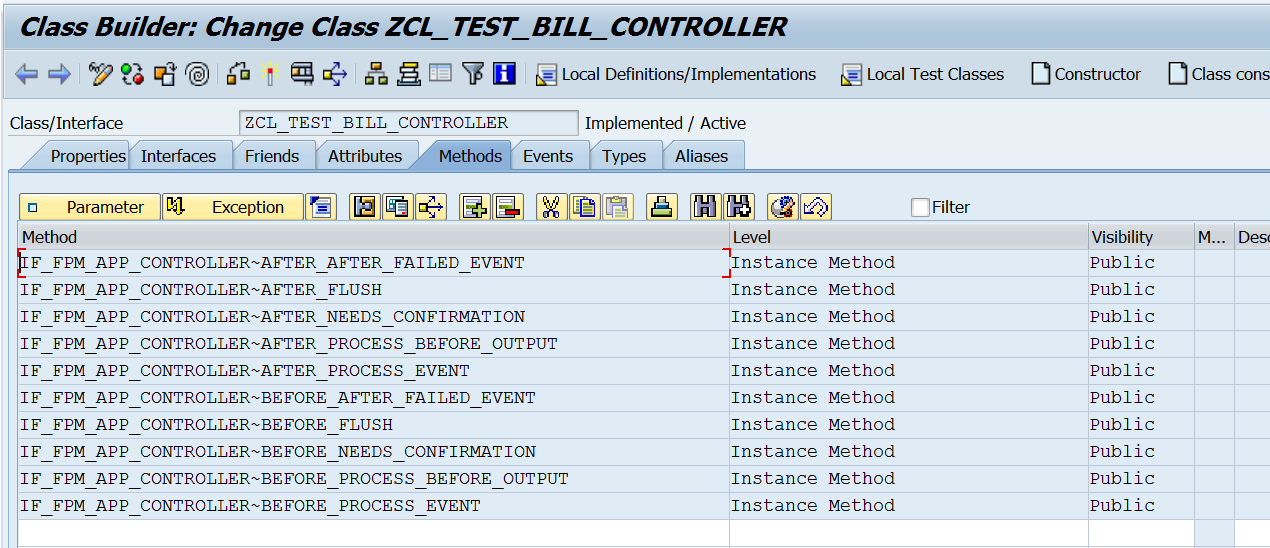Image resolution: width=1270 pixels, height=548 pixels.
Task: Switch to the Events tab
Action: [x=548, y=156]
